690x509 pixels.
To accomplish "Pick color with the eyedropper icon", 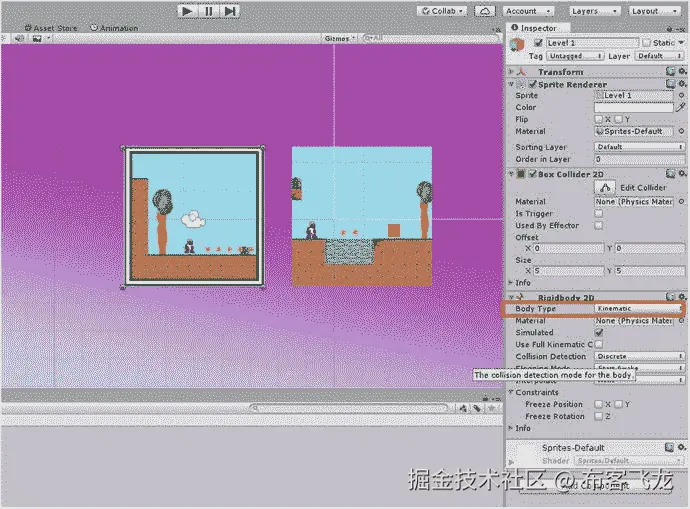I will click(x=681, y=107).
